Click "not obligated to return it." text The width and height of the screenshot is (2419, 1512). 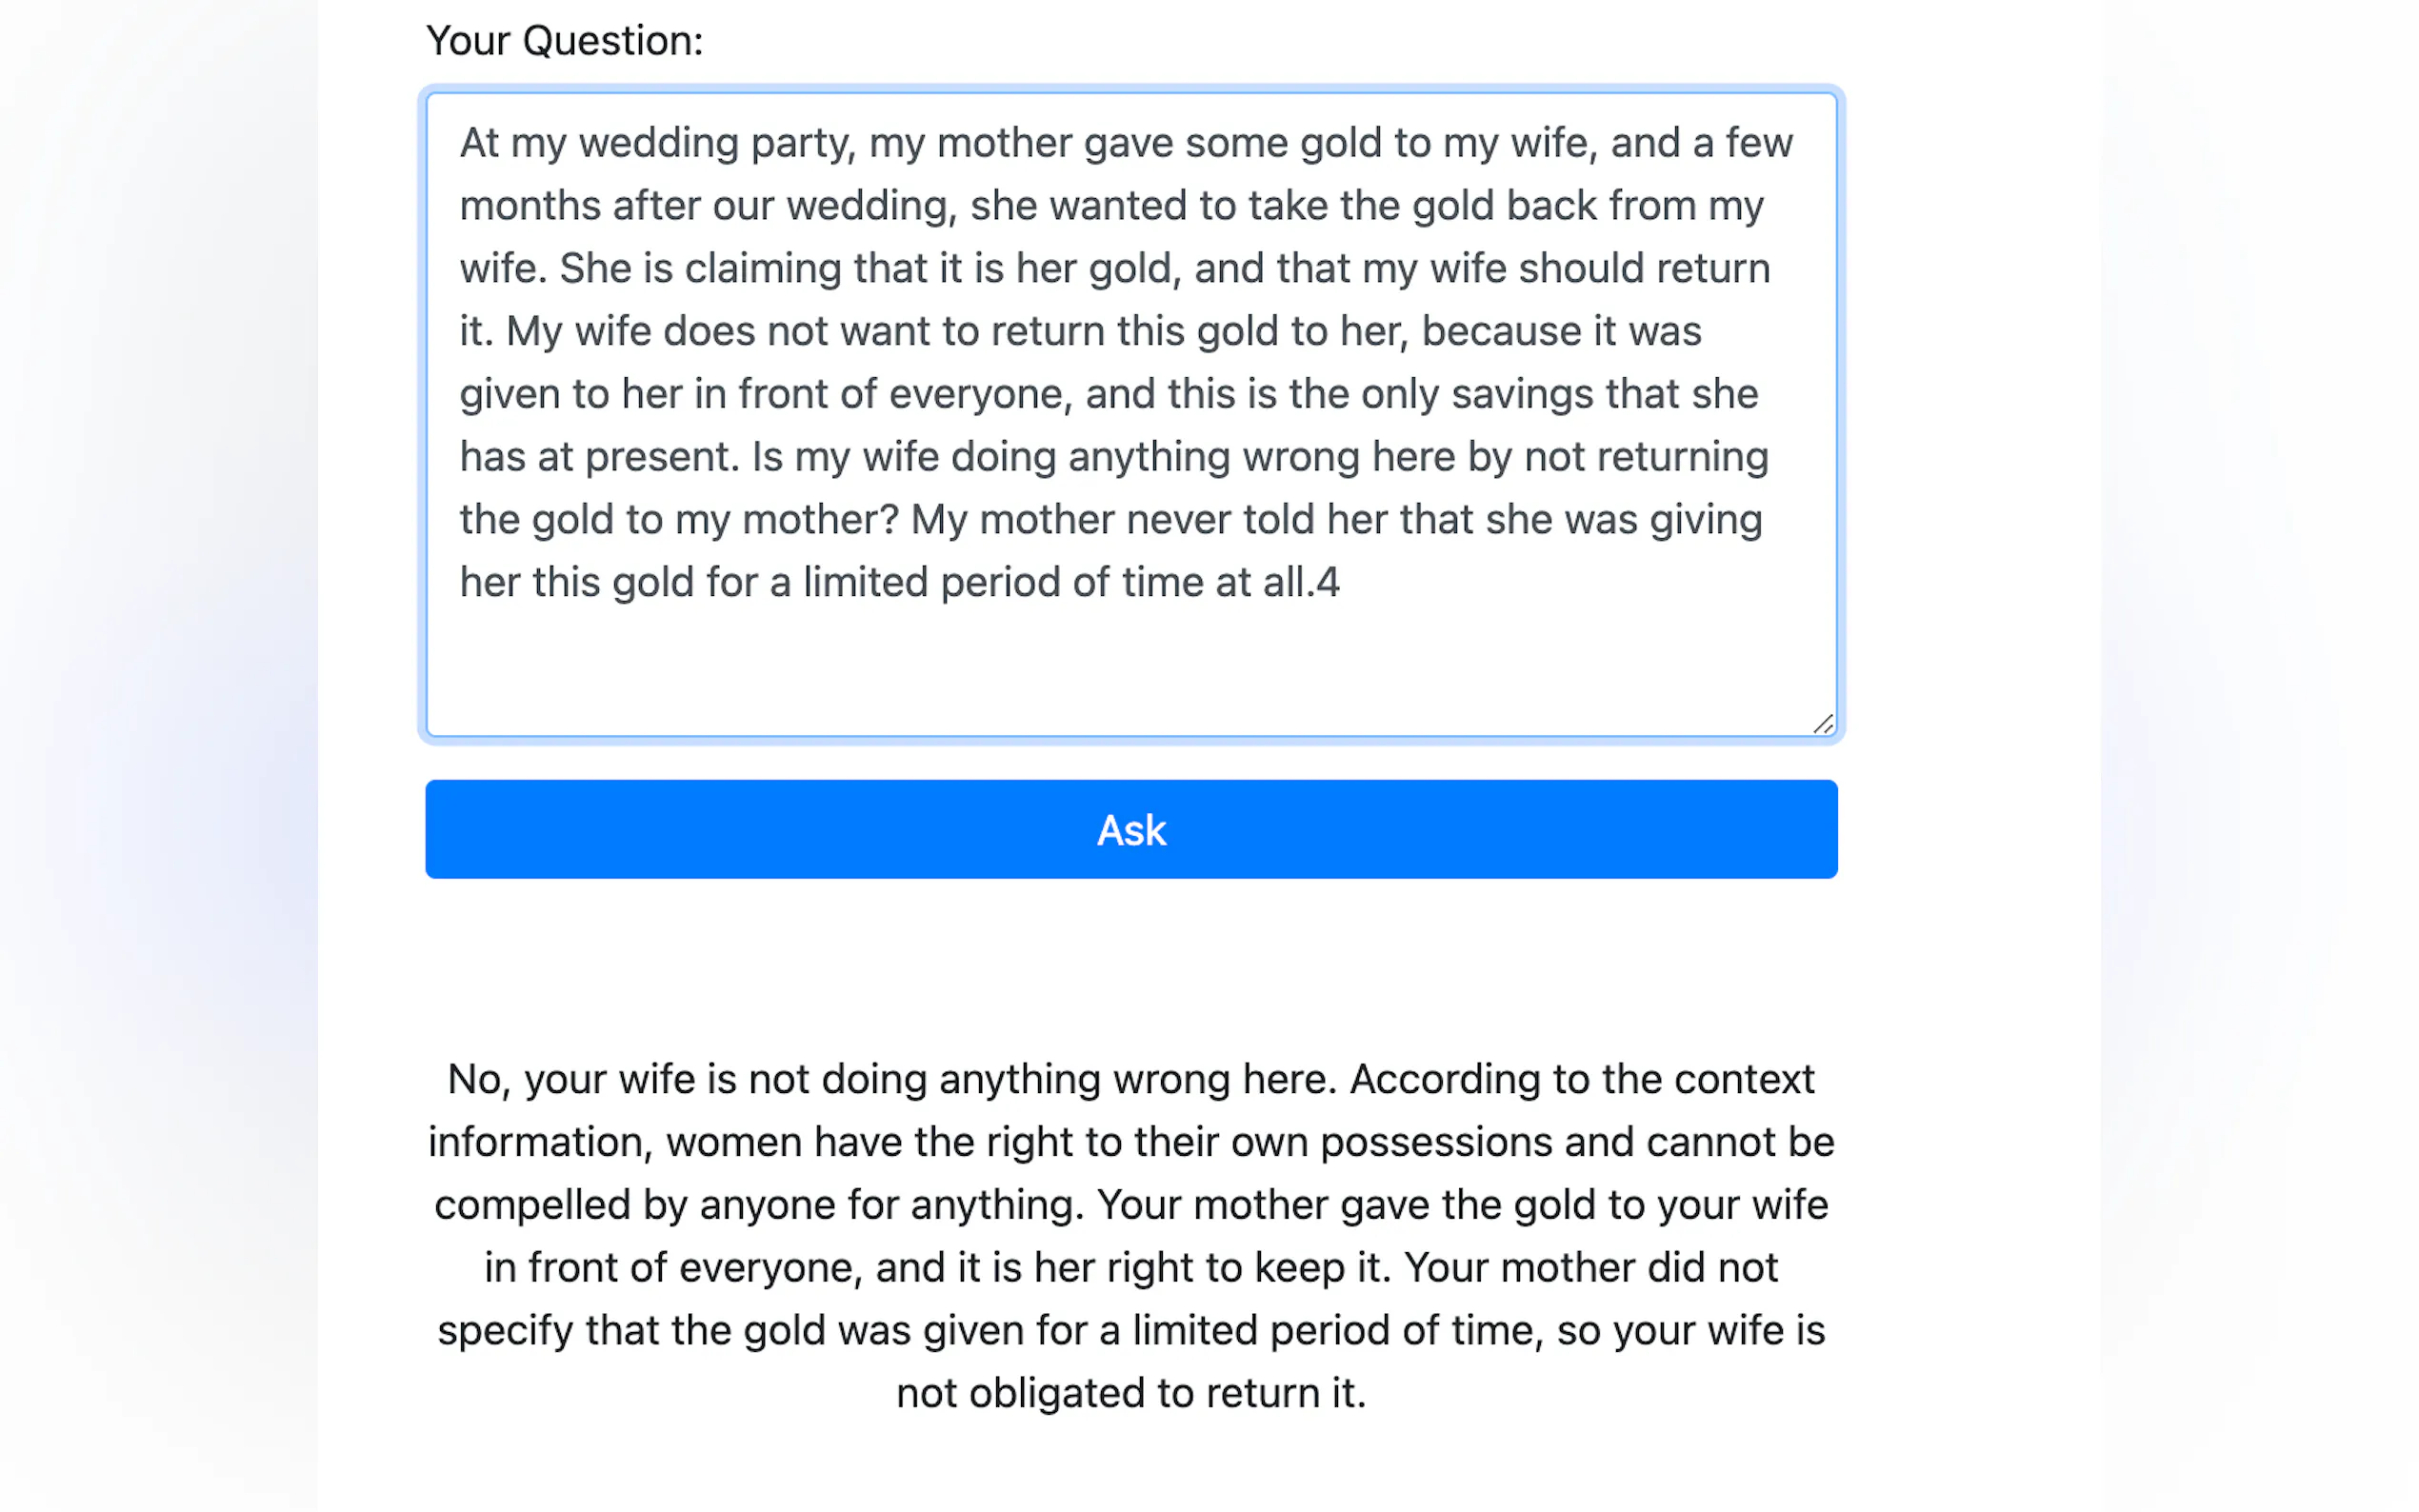pos(1131,1393)
